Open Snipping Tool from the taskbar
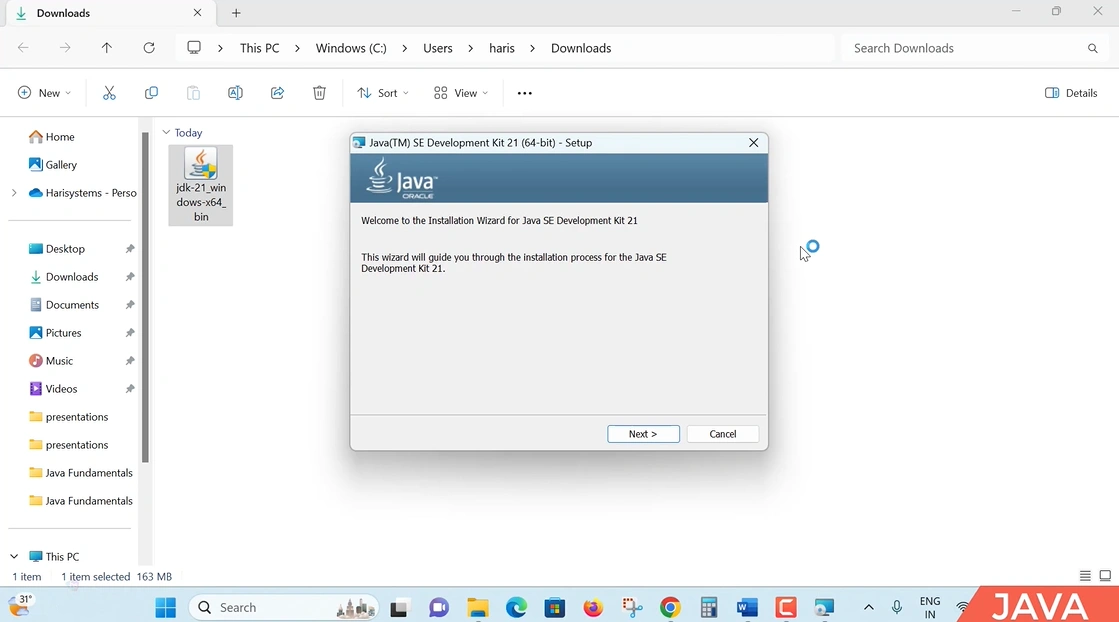1119x622 pixels. pos(632,608)
